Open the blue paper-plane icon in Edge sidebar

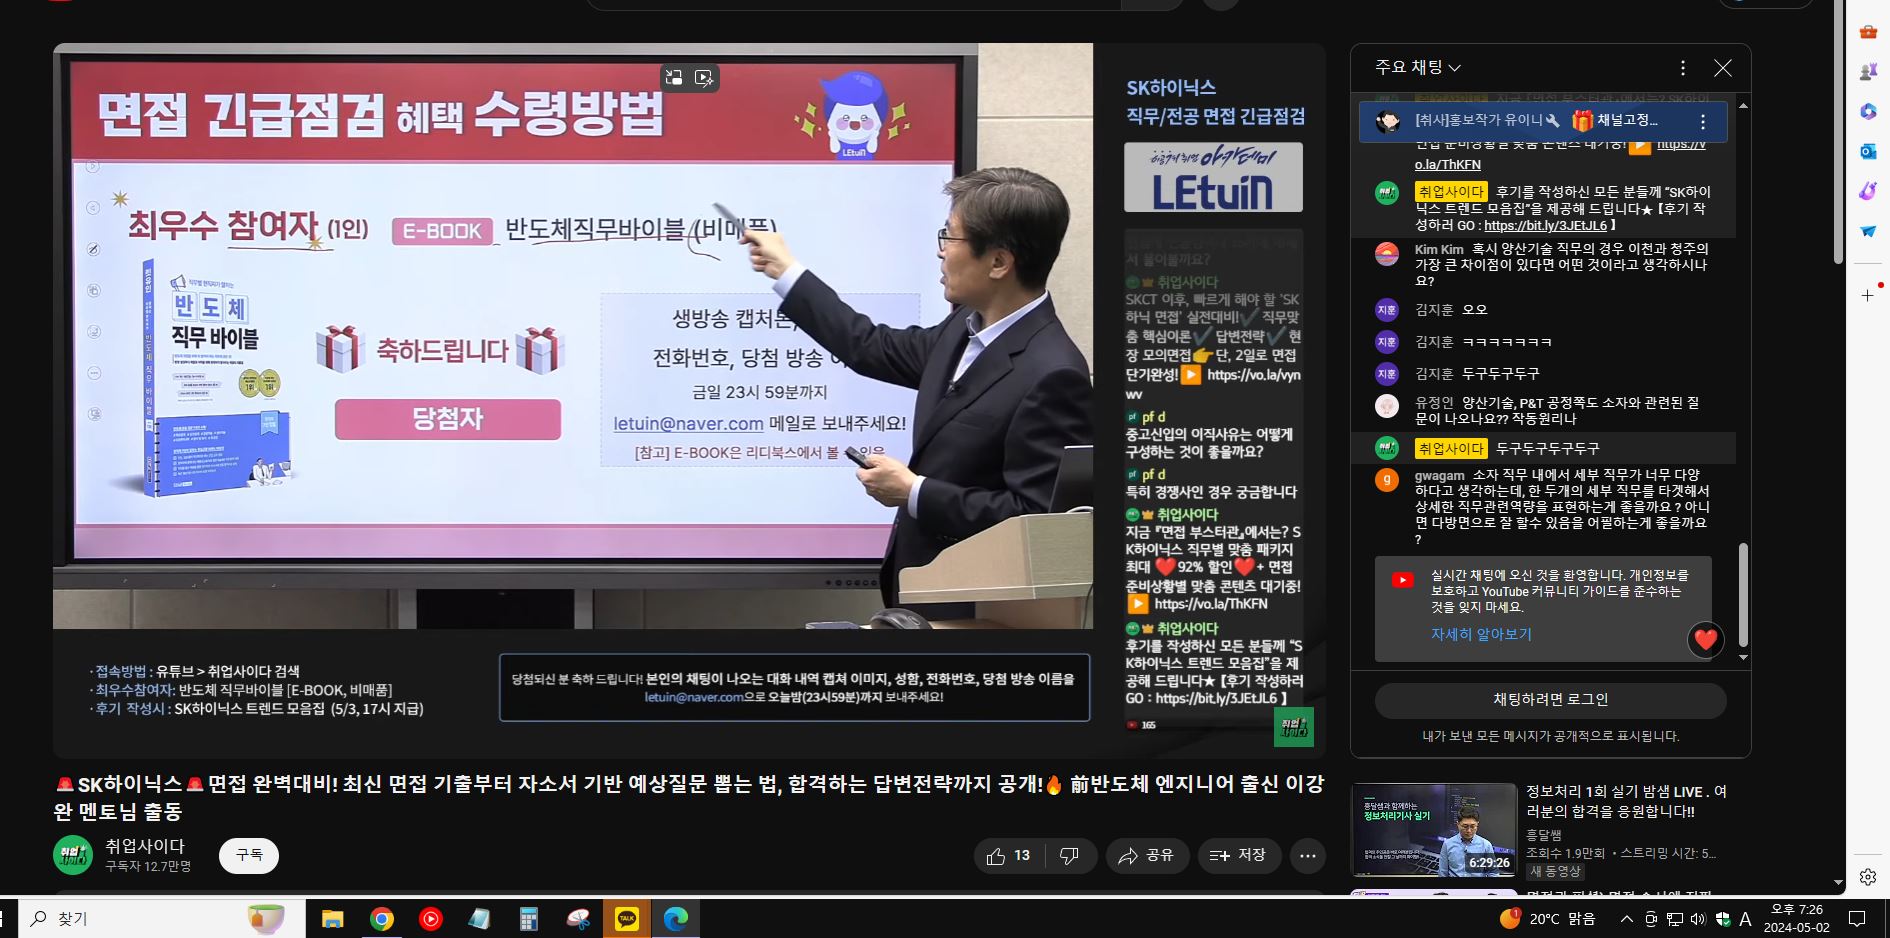tap(1868, 231)
